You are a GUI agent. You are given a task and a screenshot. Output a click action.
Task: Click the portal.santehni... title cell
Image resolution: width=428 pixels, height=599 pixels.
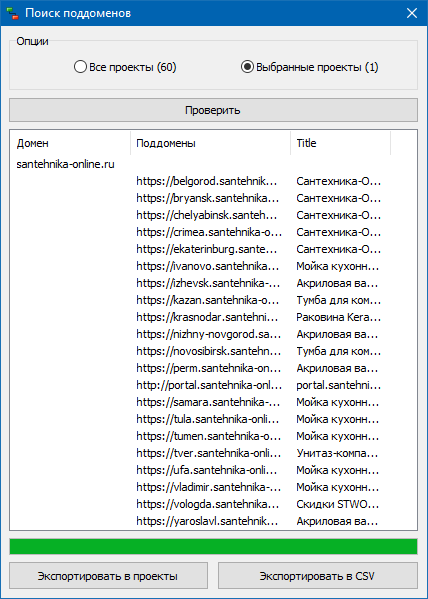(339, 385)
